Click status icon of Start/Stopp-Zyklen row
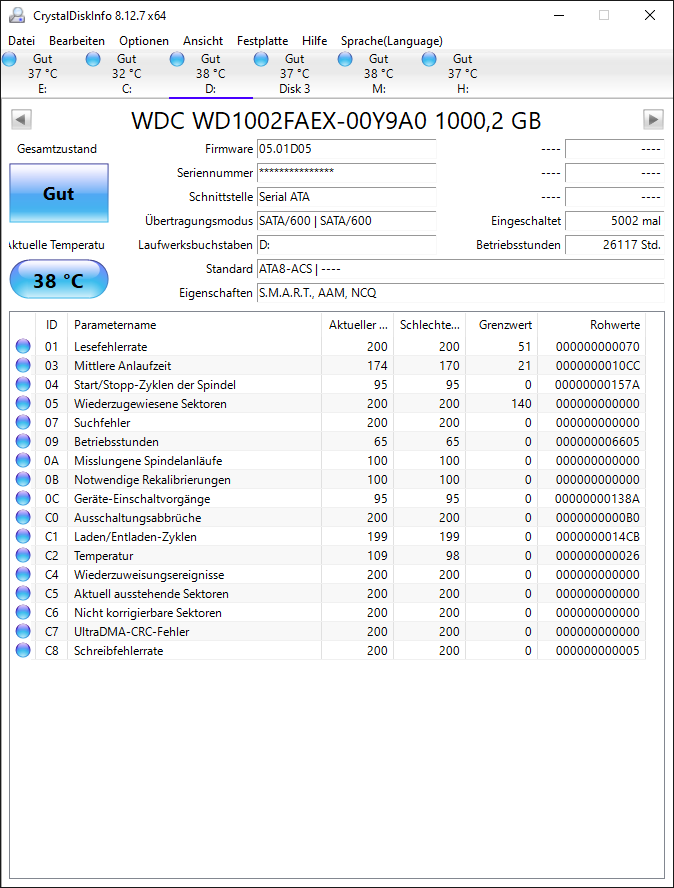The image size is (674, 888). [23, 384]
